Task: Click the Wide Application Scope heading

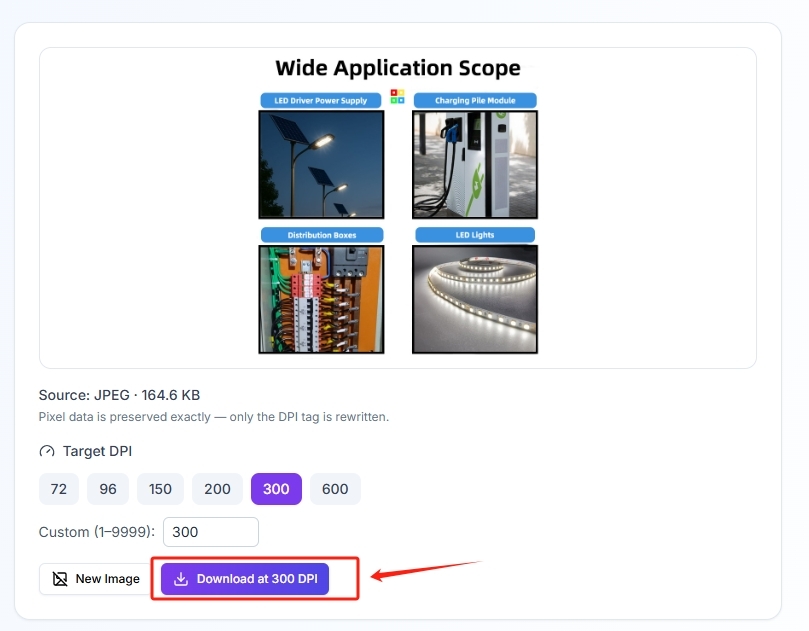Action: (398, 68)
